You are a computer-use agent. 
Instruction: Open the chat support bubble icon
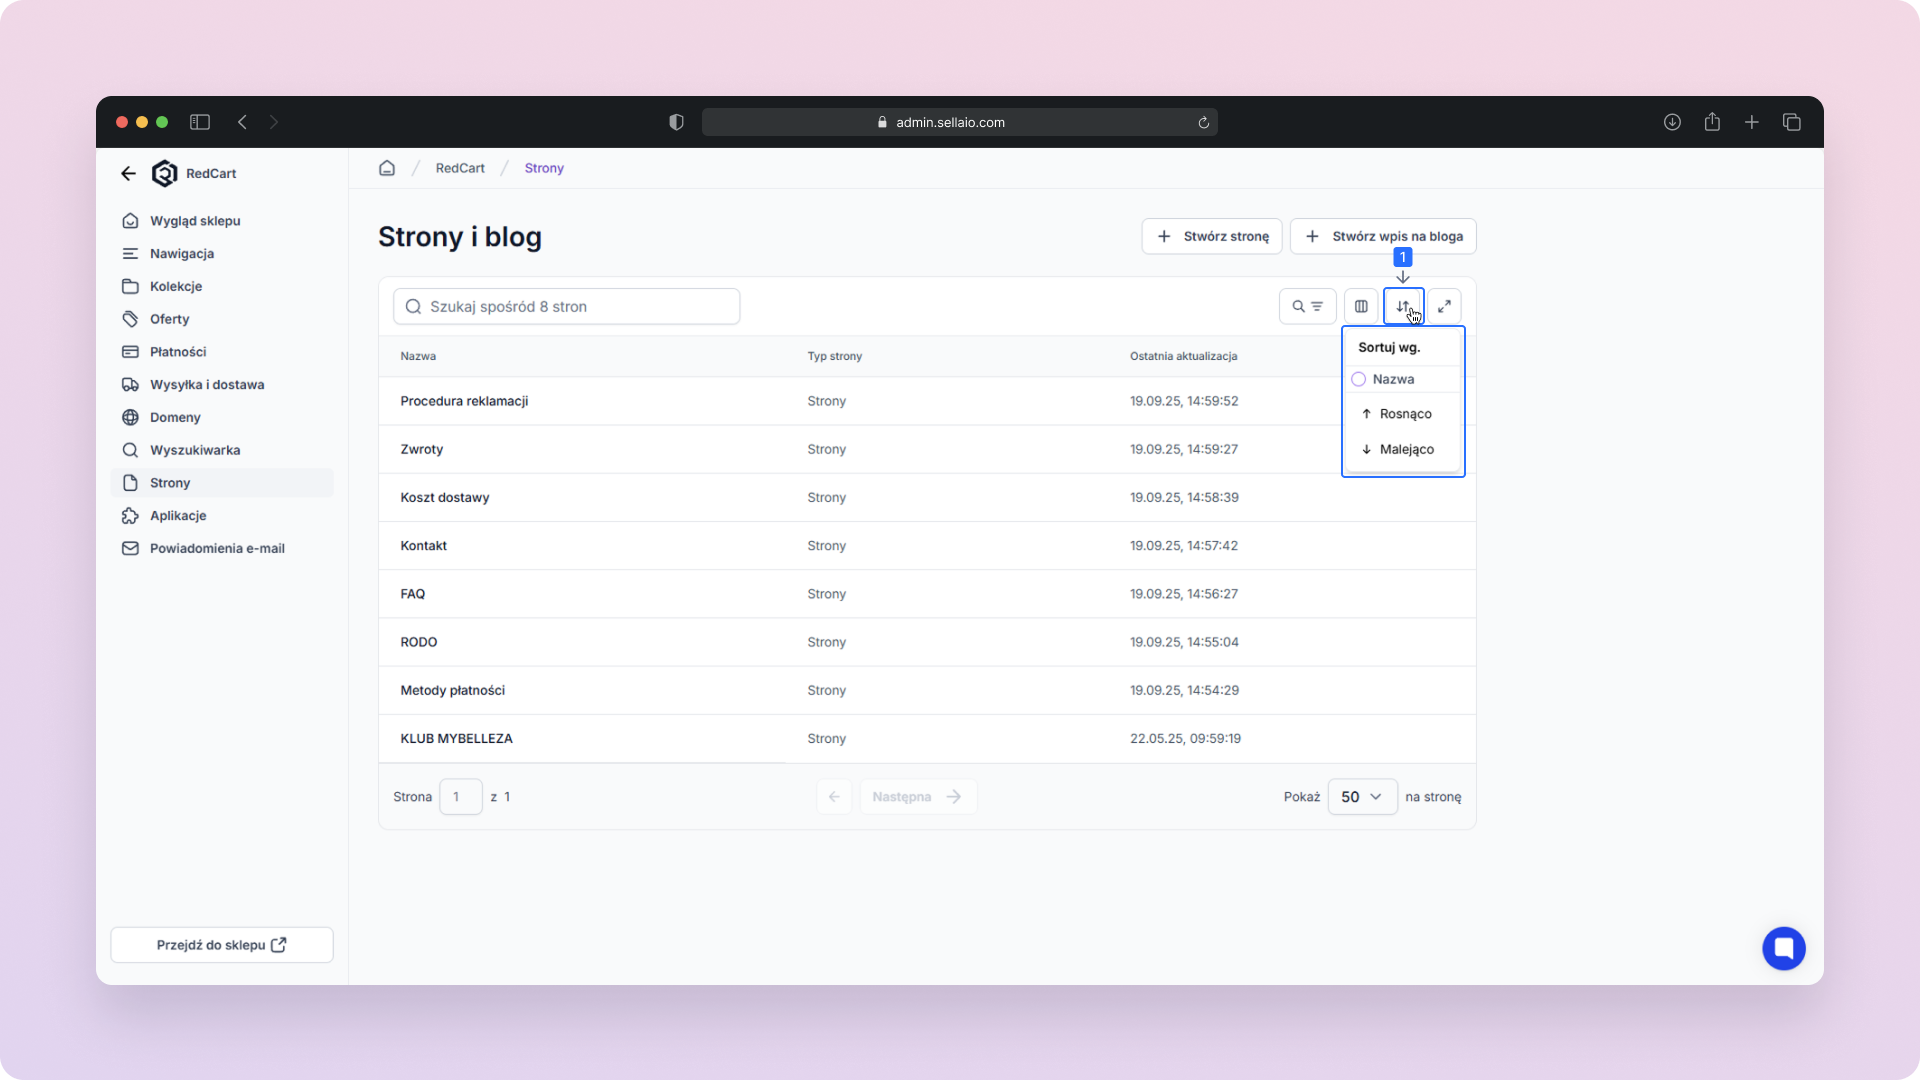point(1783,948)
